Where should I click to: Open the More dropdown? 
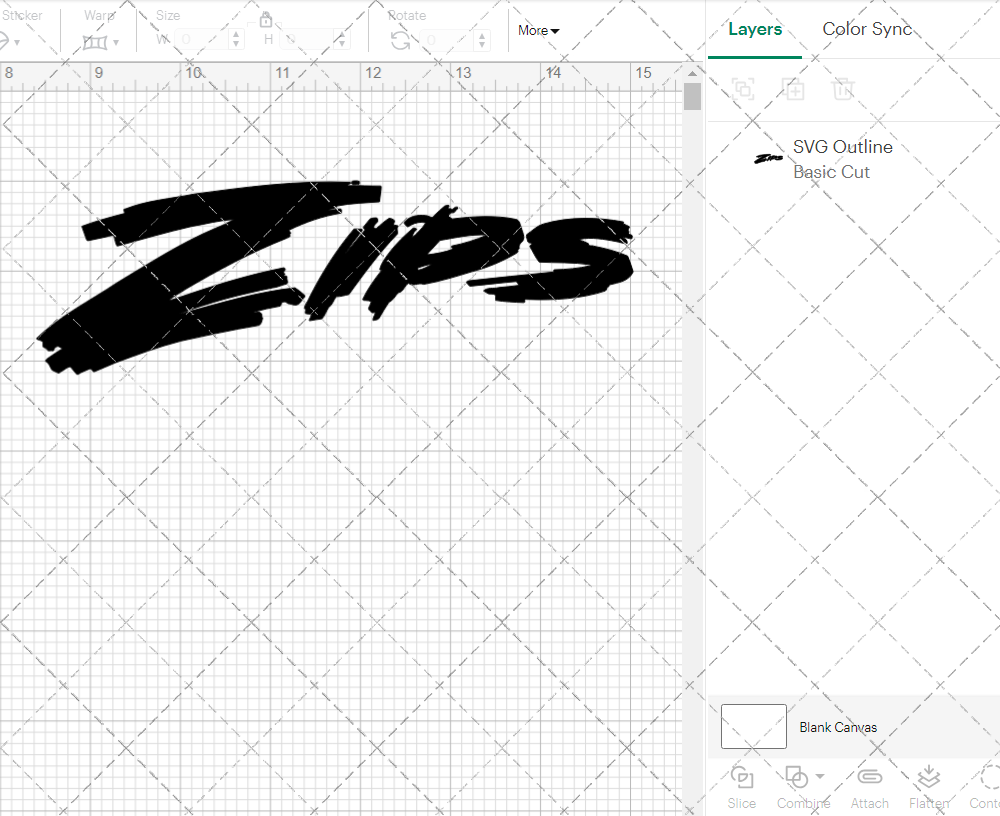[538, 30]
